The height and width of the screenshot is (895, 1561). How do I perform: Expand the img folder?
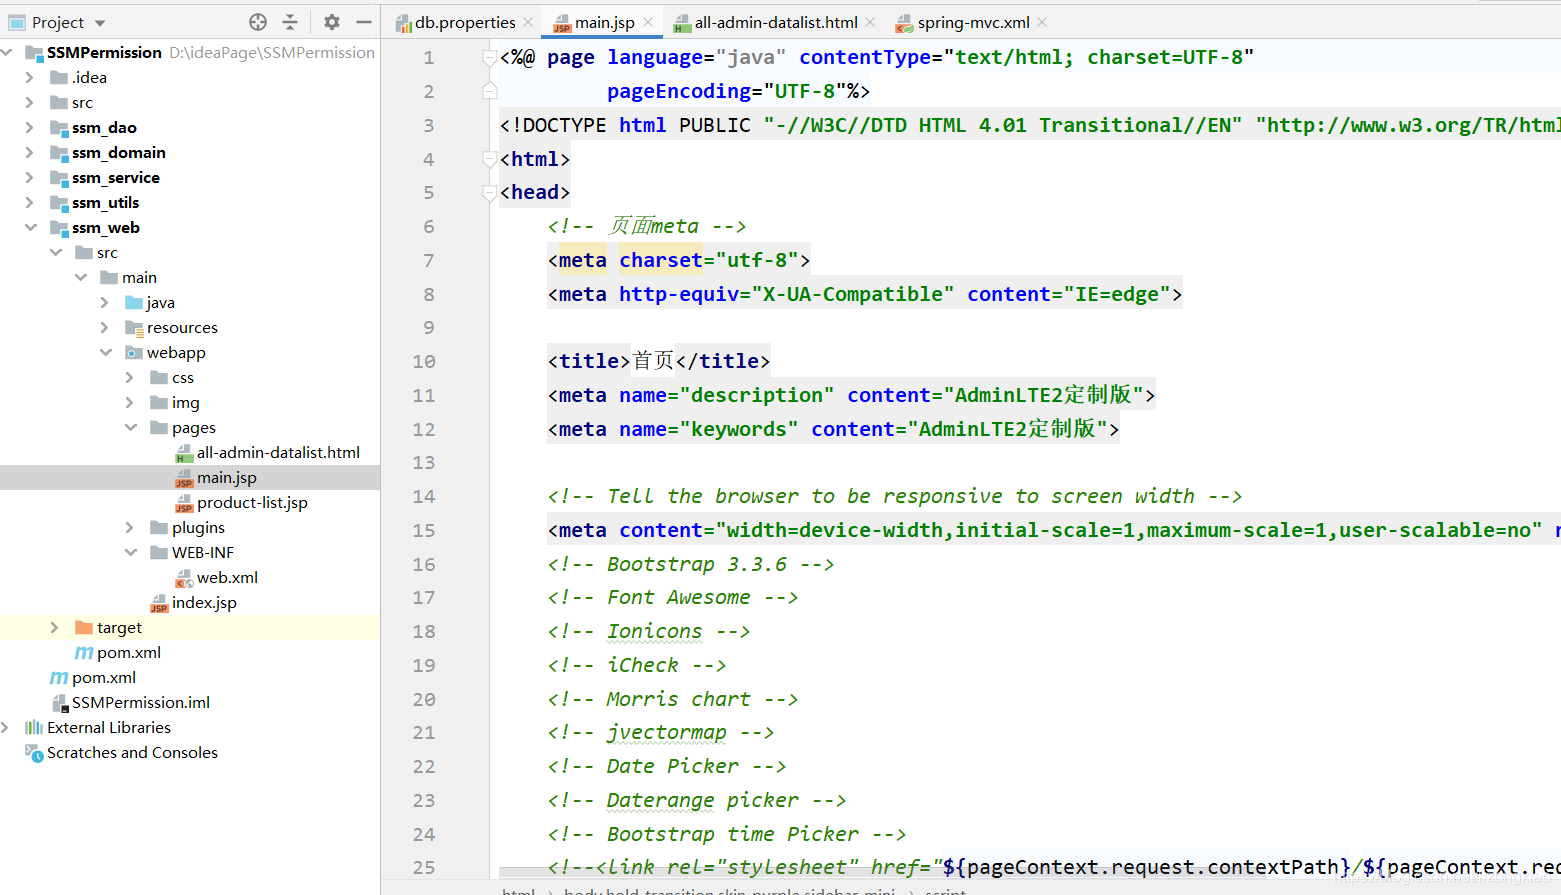pyautogui.click(x=129, y=402)
